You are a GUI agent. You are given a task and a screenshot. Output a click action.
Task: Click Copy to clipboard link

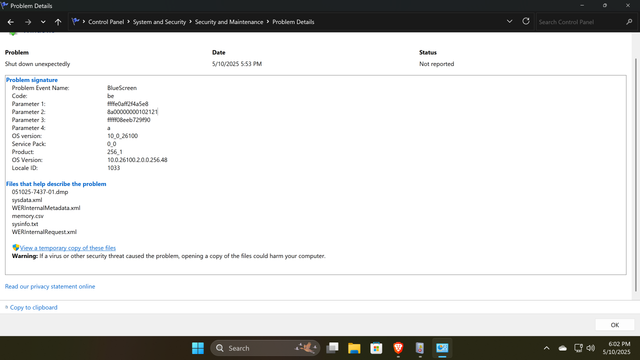click(33, 307)
